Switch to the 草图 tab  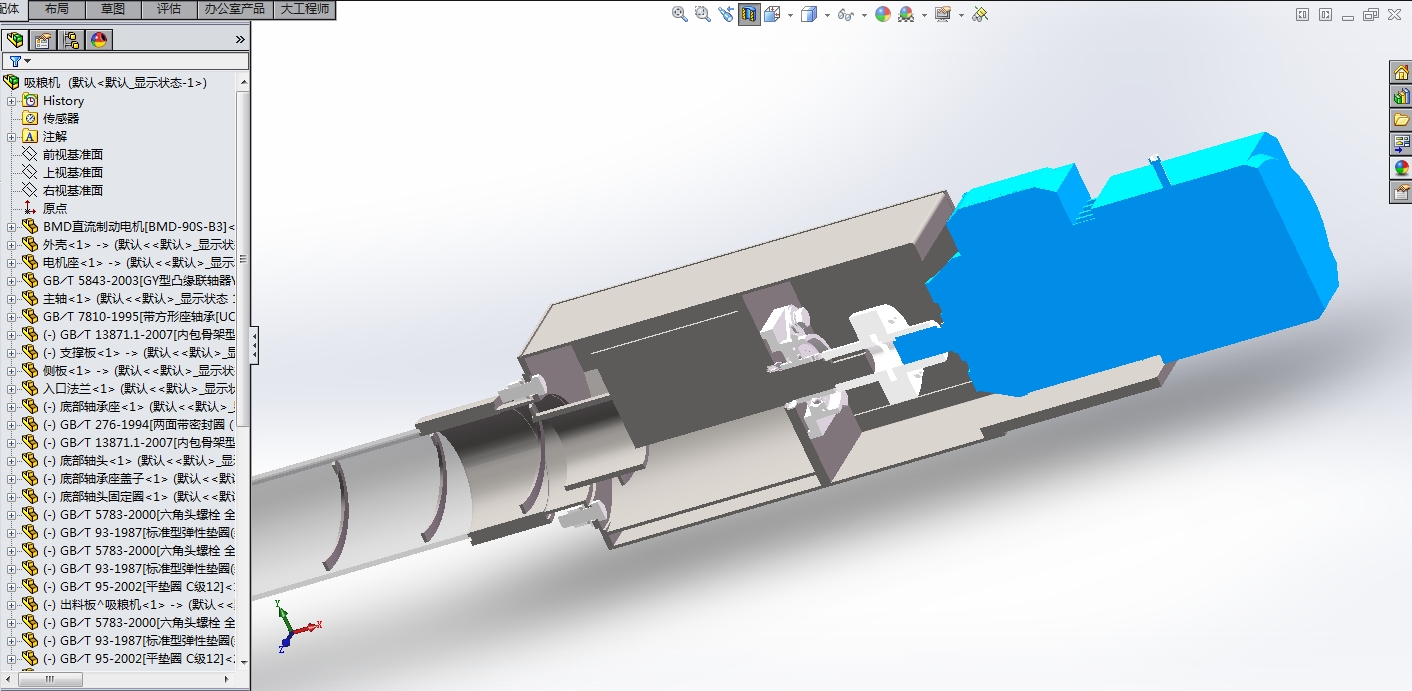point(113,9)
